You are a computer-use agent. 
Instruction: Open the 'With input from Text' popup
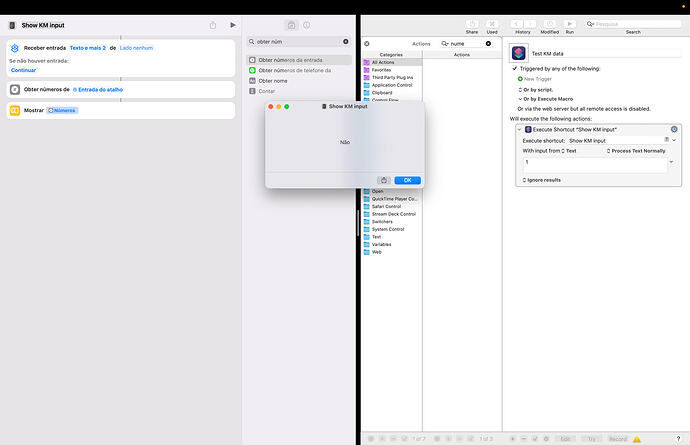569,151
